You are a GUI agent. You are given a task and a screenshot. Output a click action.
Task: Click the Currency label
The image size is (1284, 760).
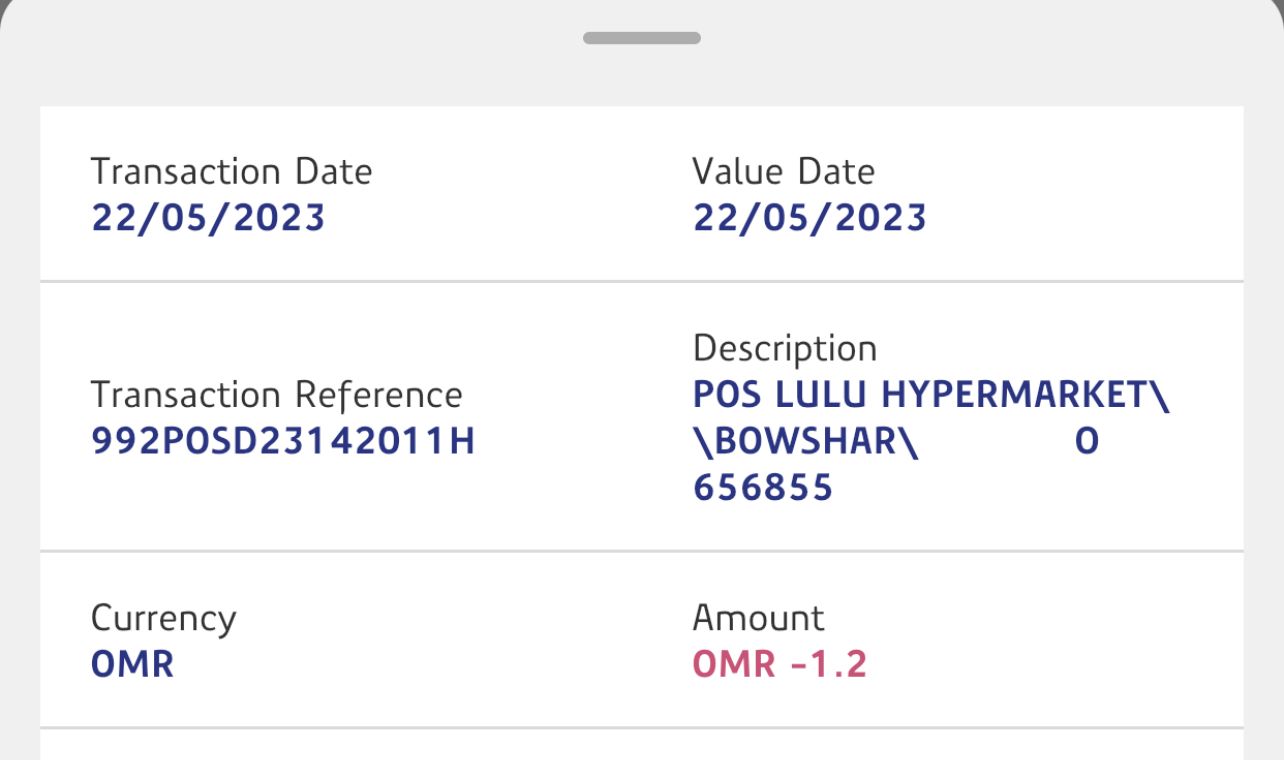(163, 619)
